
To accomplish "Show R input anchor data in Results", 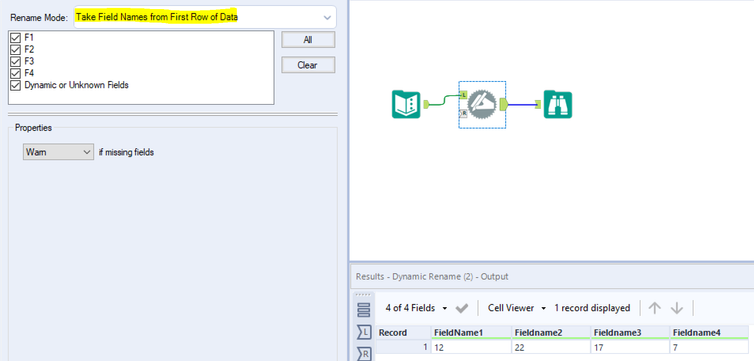I will coord(364,353).
